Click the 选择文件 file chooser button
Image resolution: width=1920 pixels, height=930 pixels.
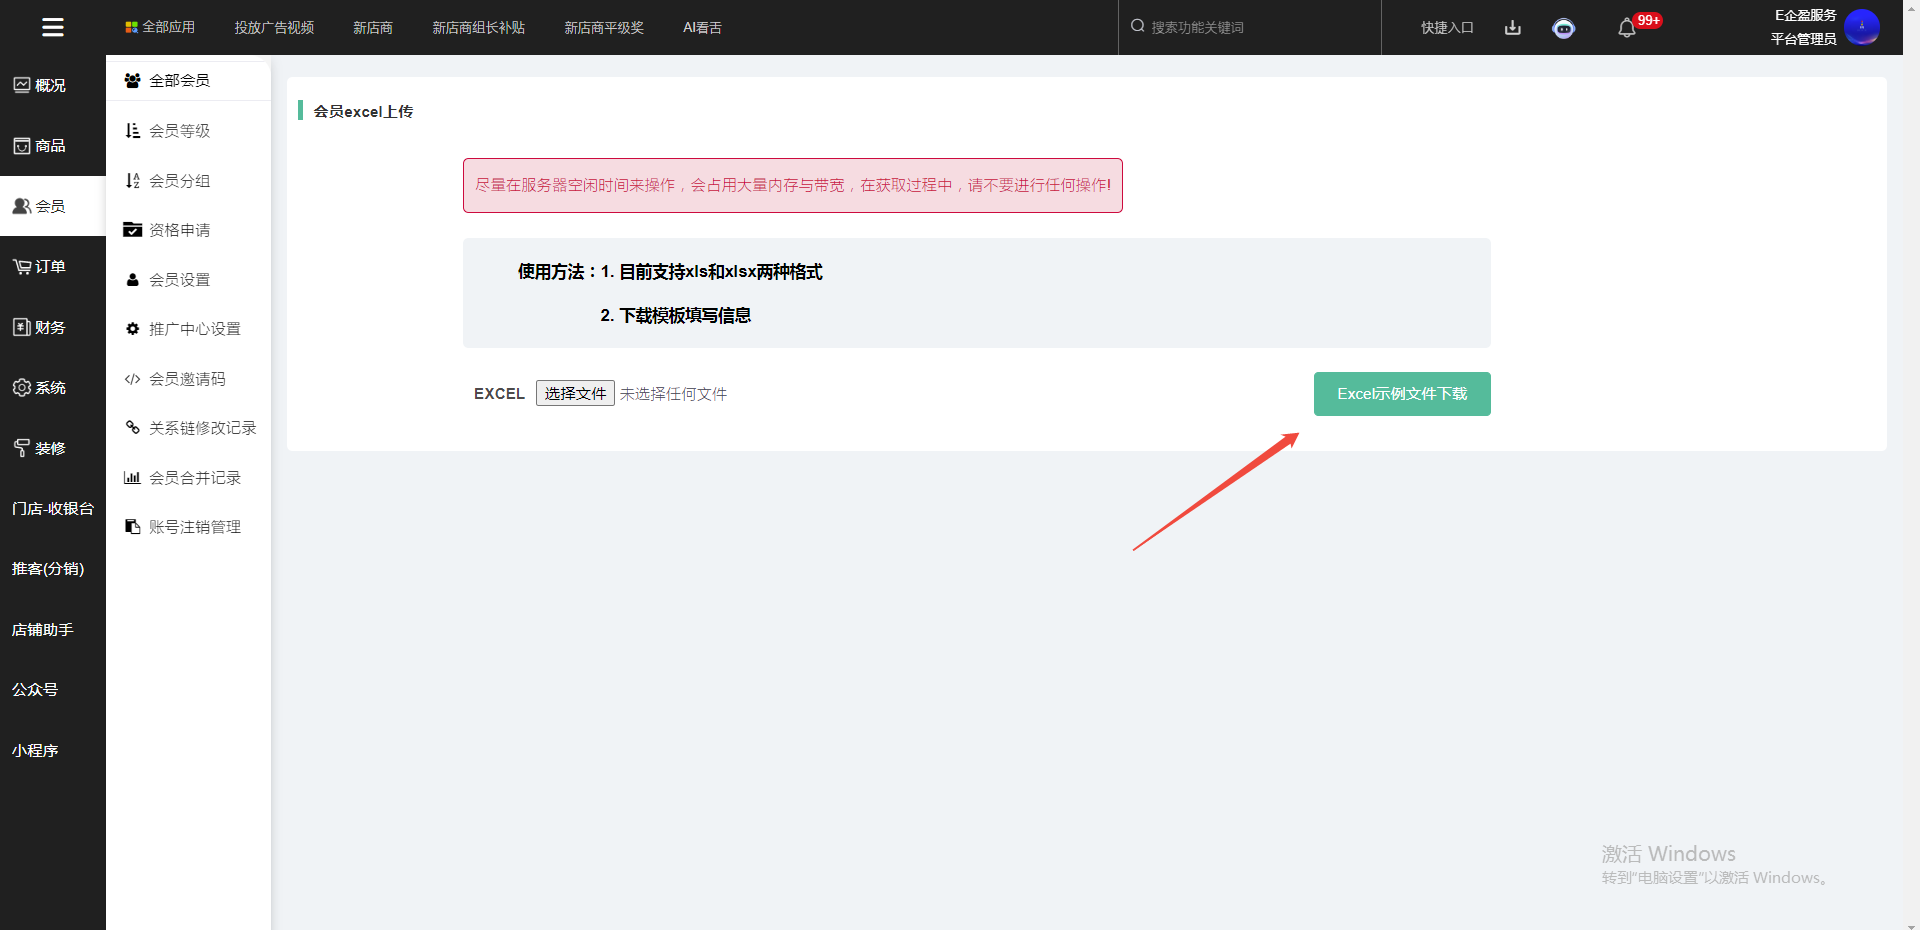[x=575, y=394]
